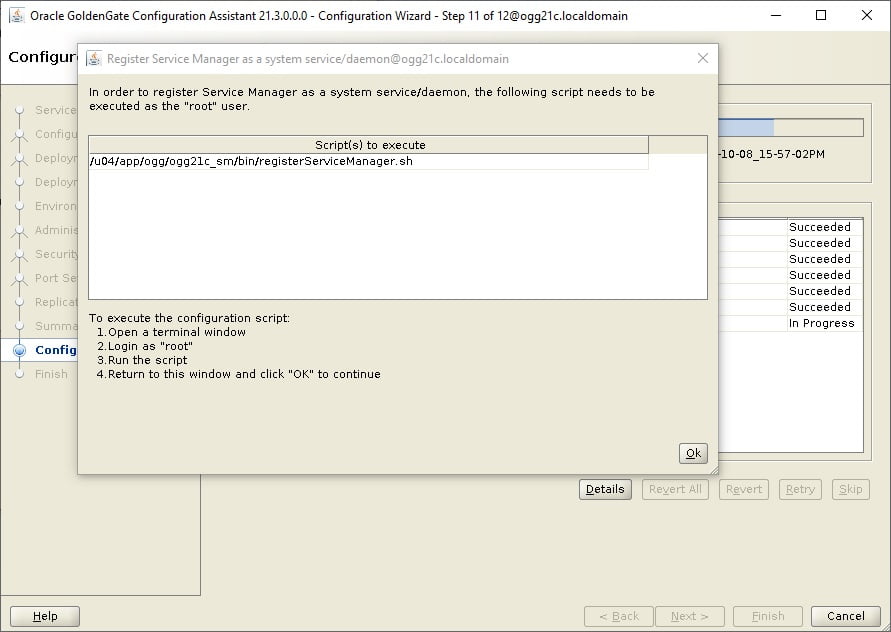The width and height of the screenshot is (891, 632).
Task: Click the dialog resize grip corner
Action: coord(714,470)
